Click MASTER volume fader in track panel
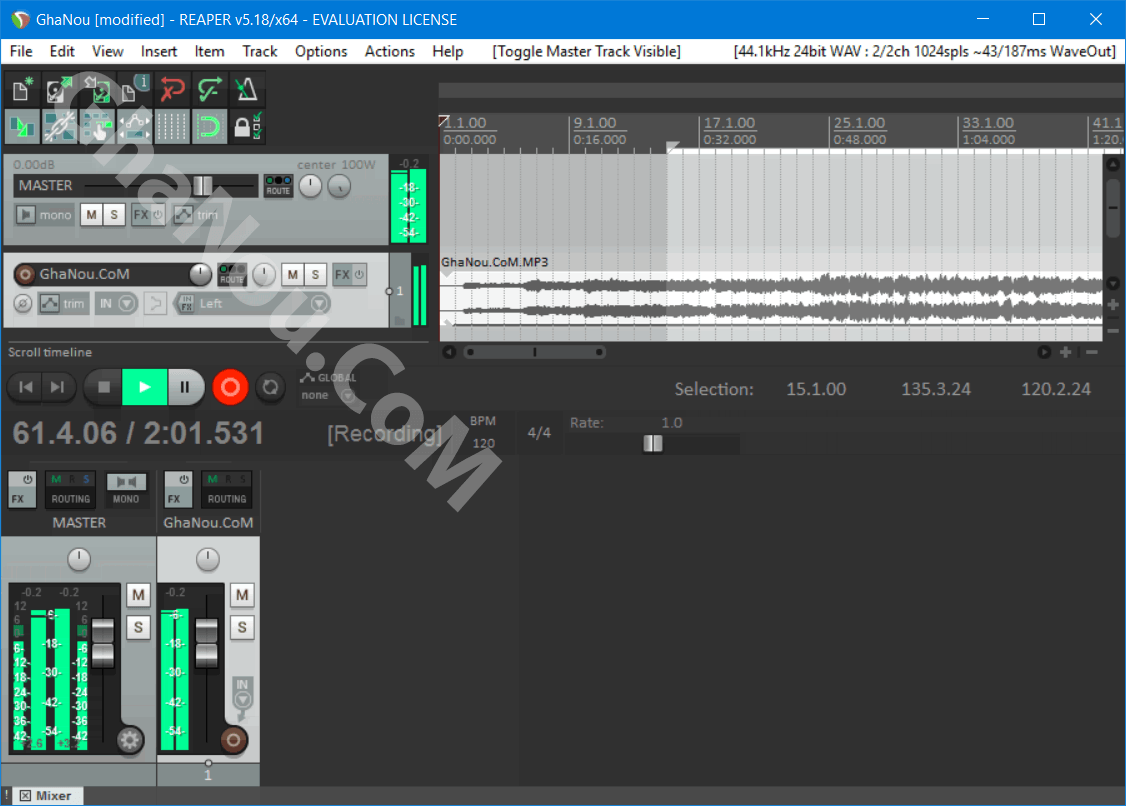This screenshot has height=806, width=1126. pyautogui.click(x=203, y=186)
